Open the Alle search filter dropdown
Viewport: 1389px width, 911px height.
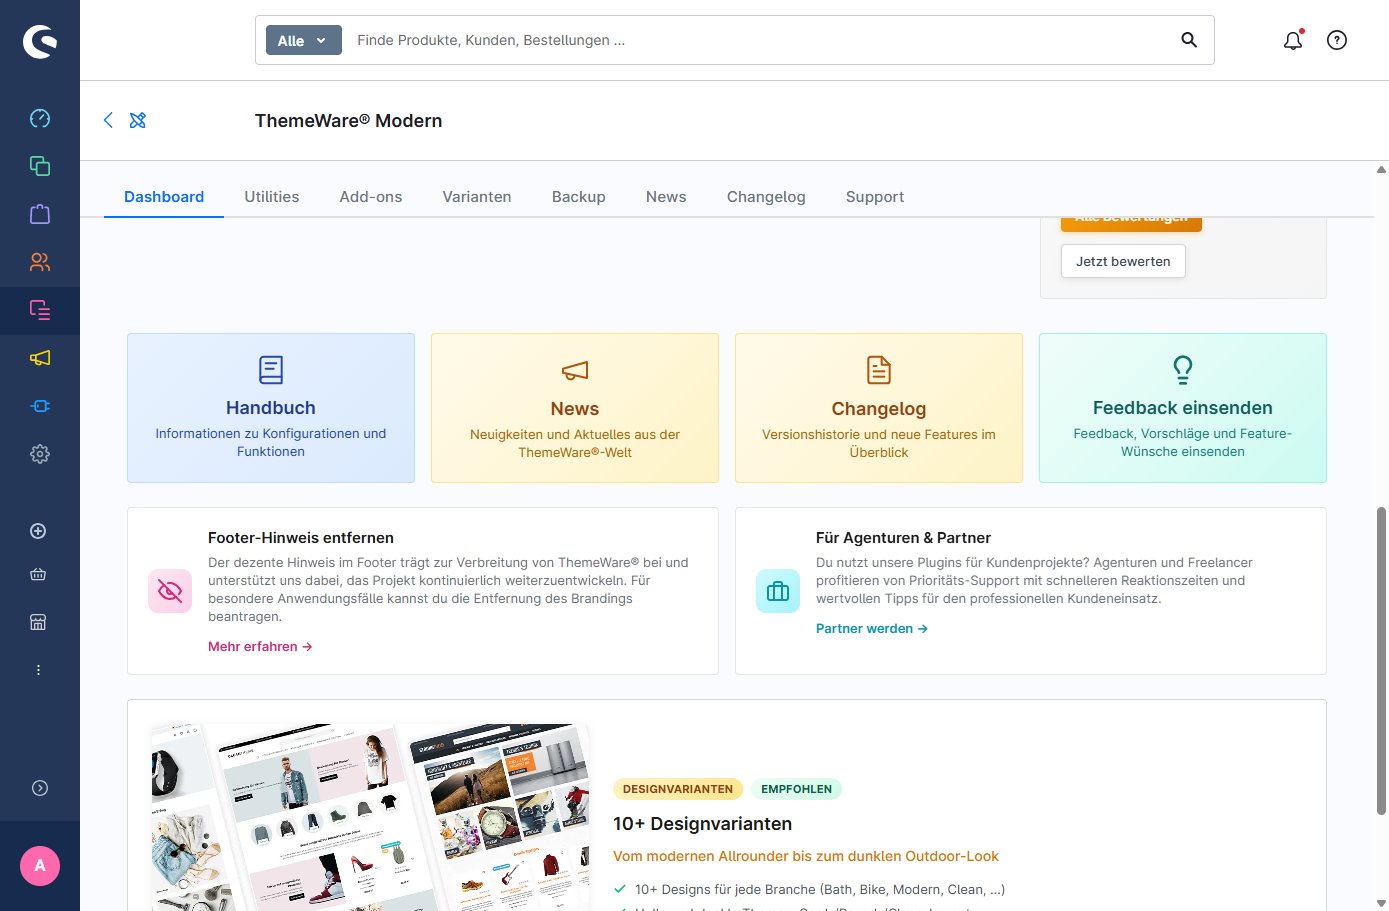[304, 40]
